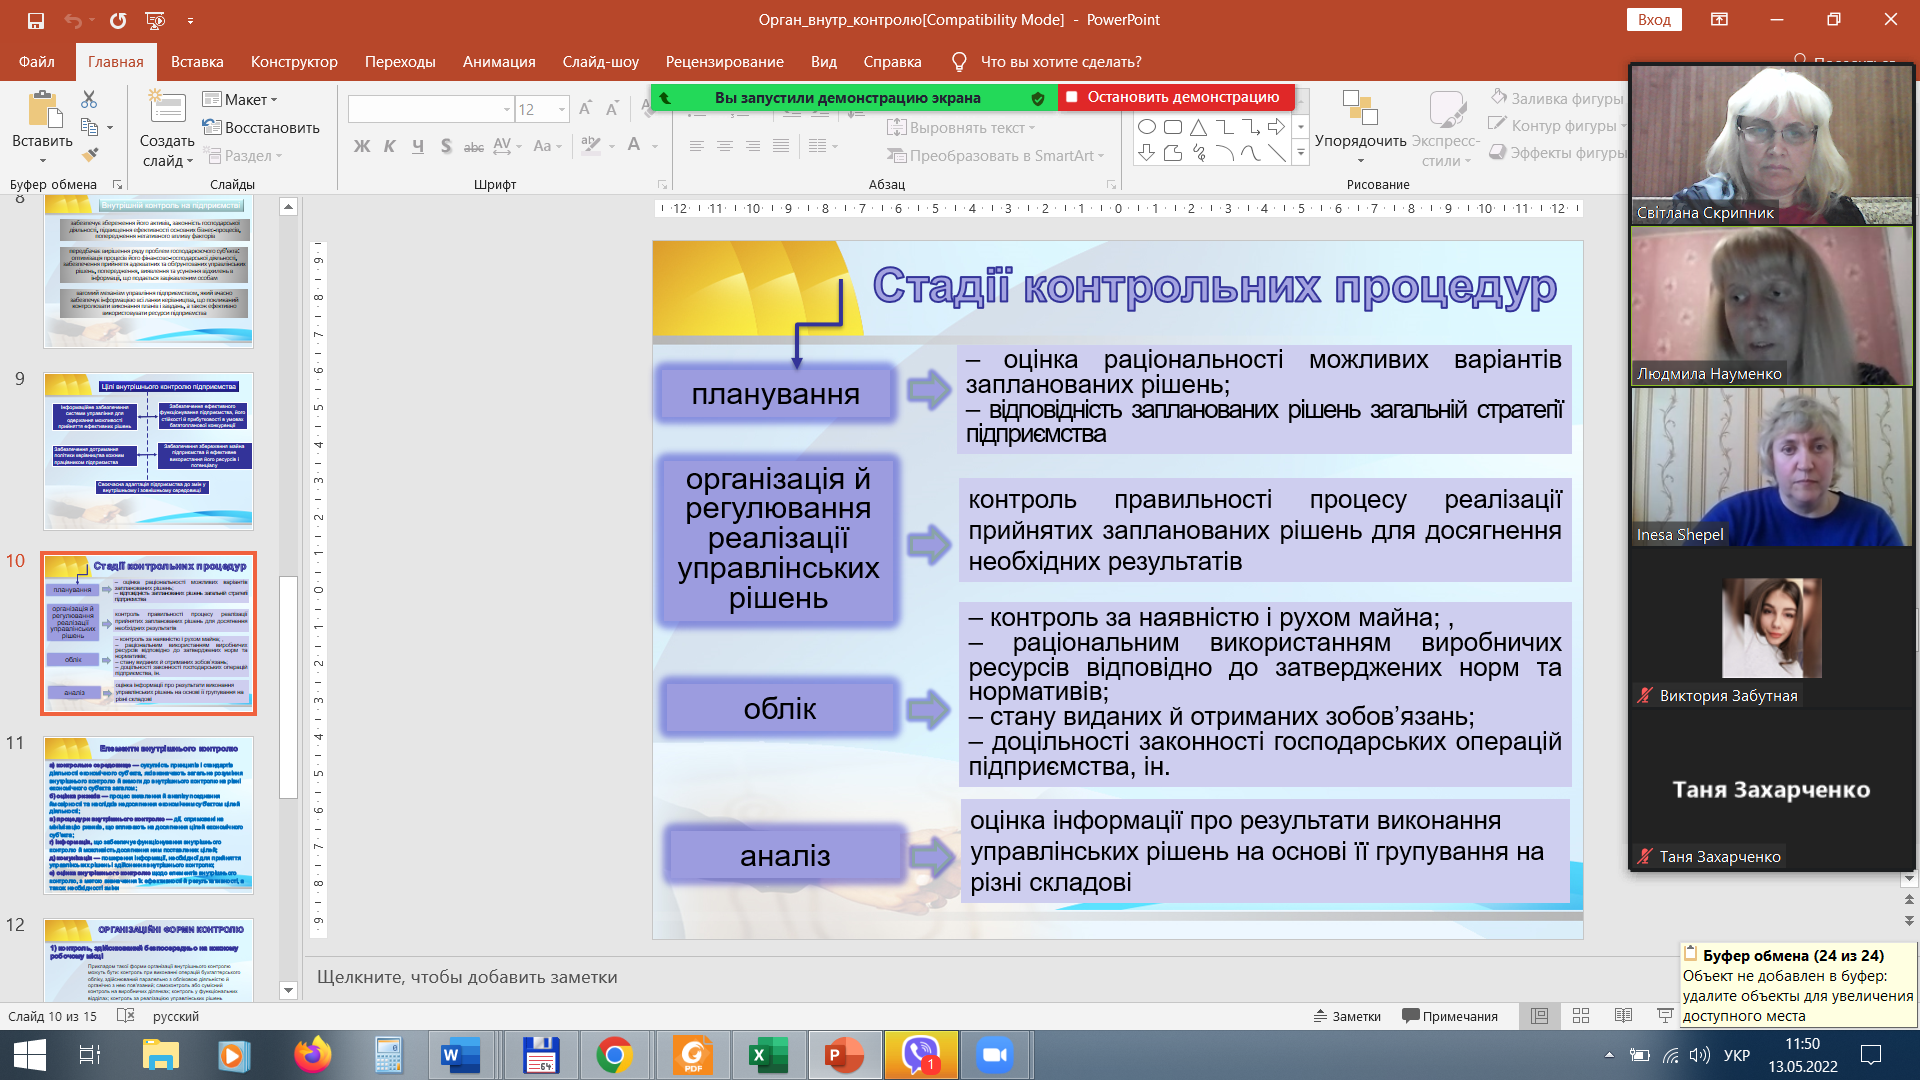
Task: Toggle Bold (Ж) formatting
Action: [x=362, y=146]
